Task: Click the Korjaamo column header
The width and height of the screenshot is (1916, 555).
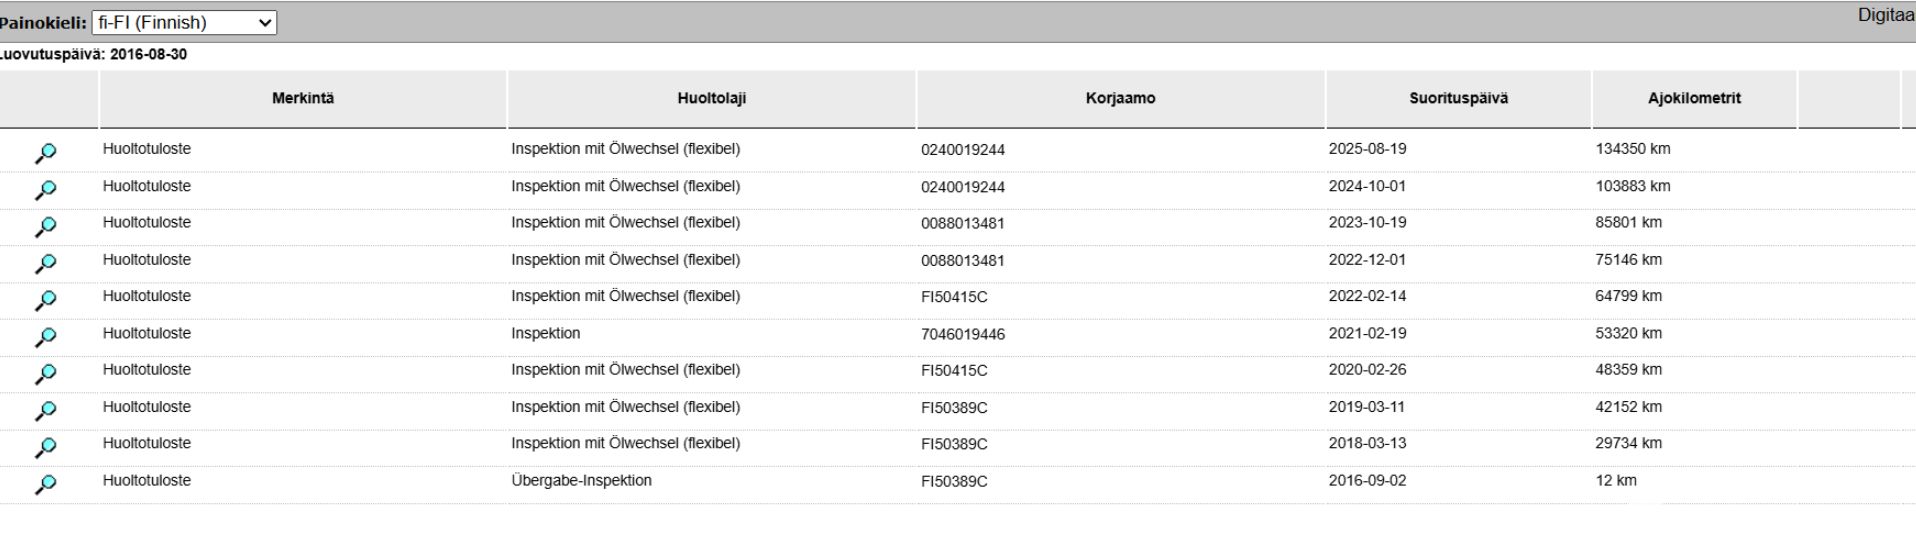Action: pyautogui.click(x=1120, y=98)
